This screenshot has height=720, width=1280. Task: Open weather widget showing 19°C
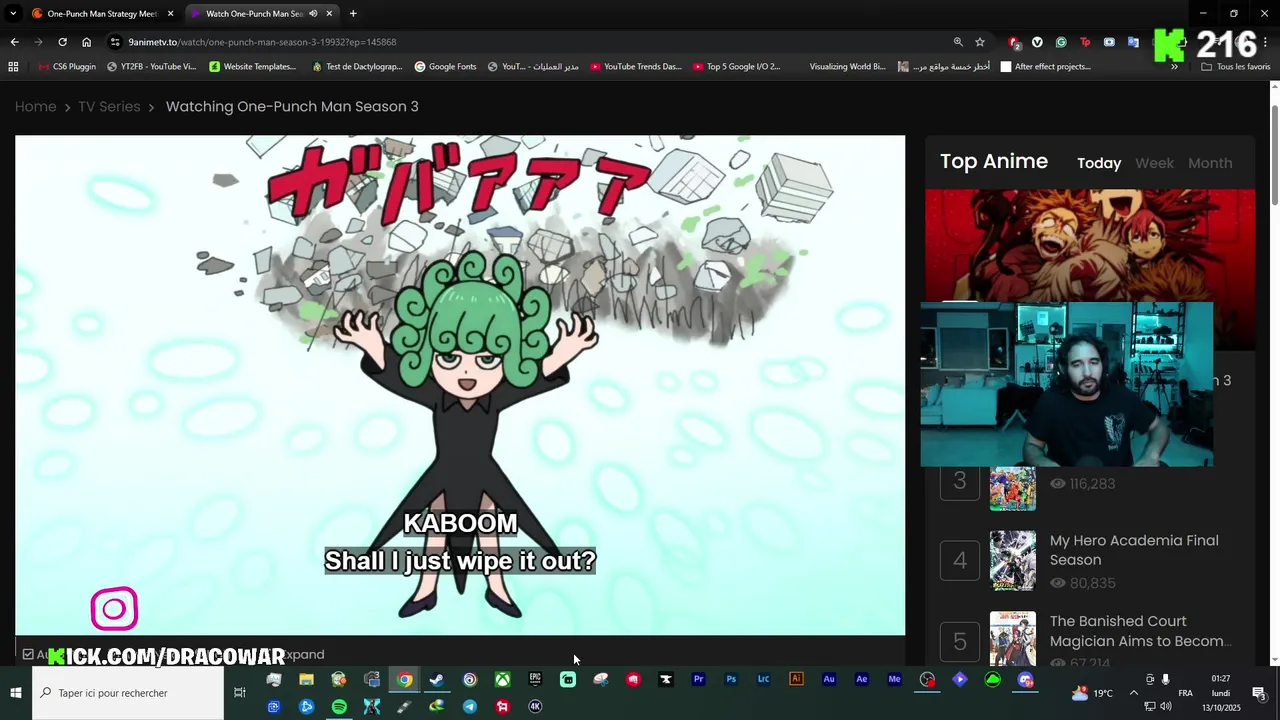(1091, 693)
